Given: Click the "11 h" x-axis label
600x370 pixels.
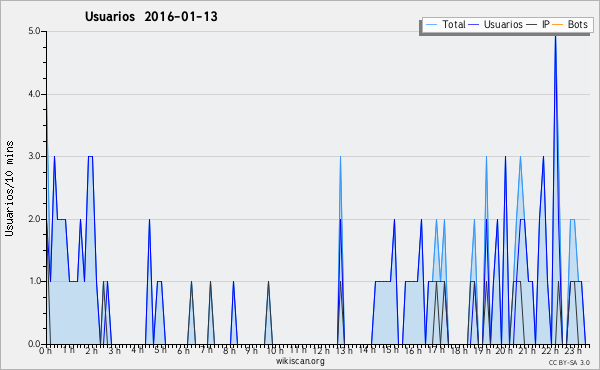Looking at the screenshot, I should click(298, 350).
